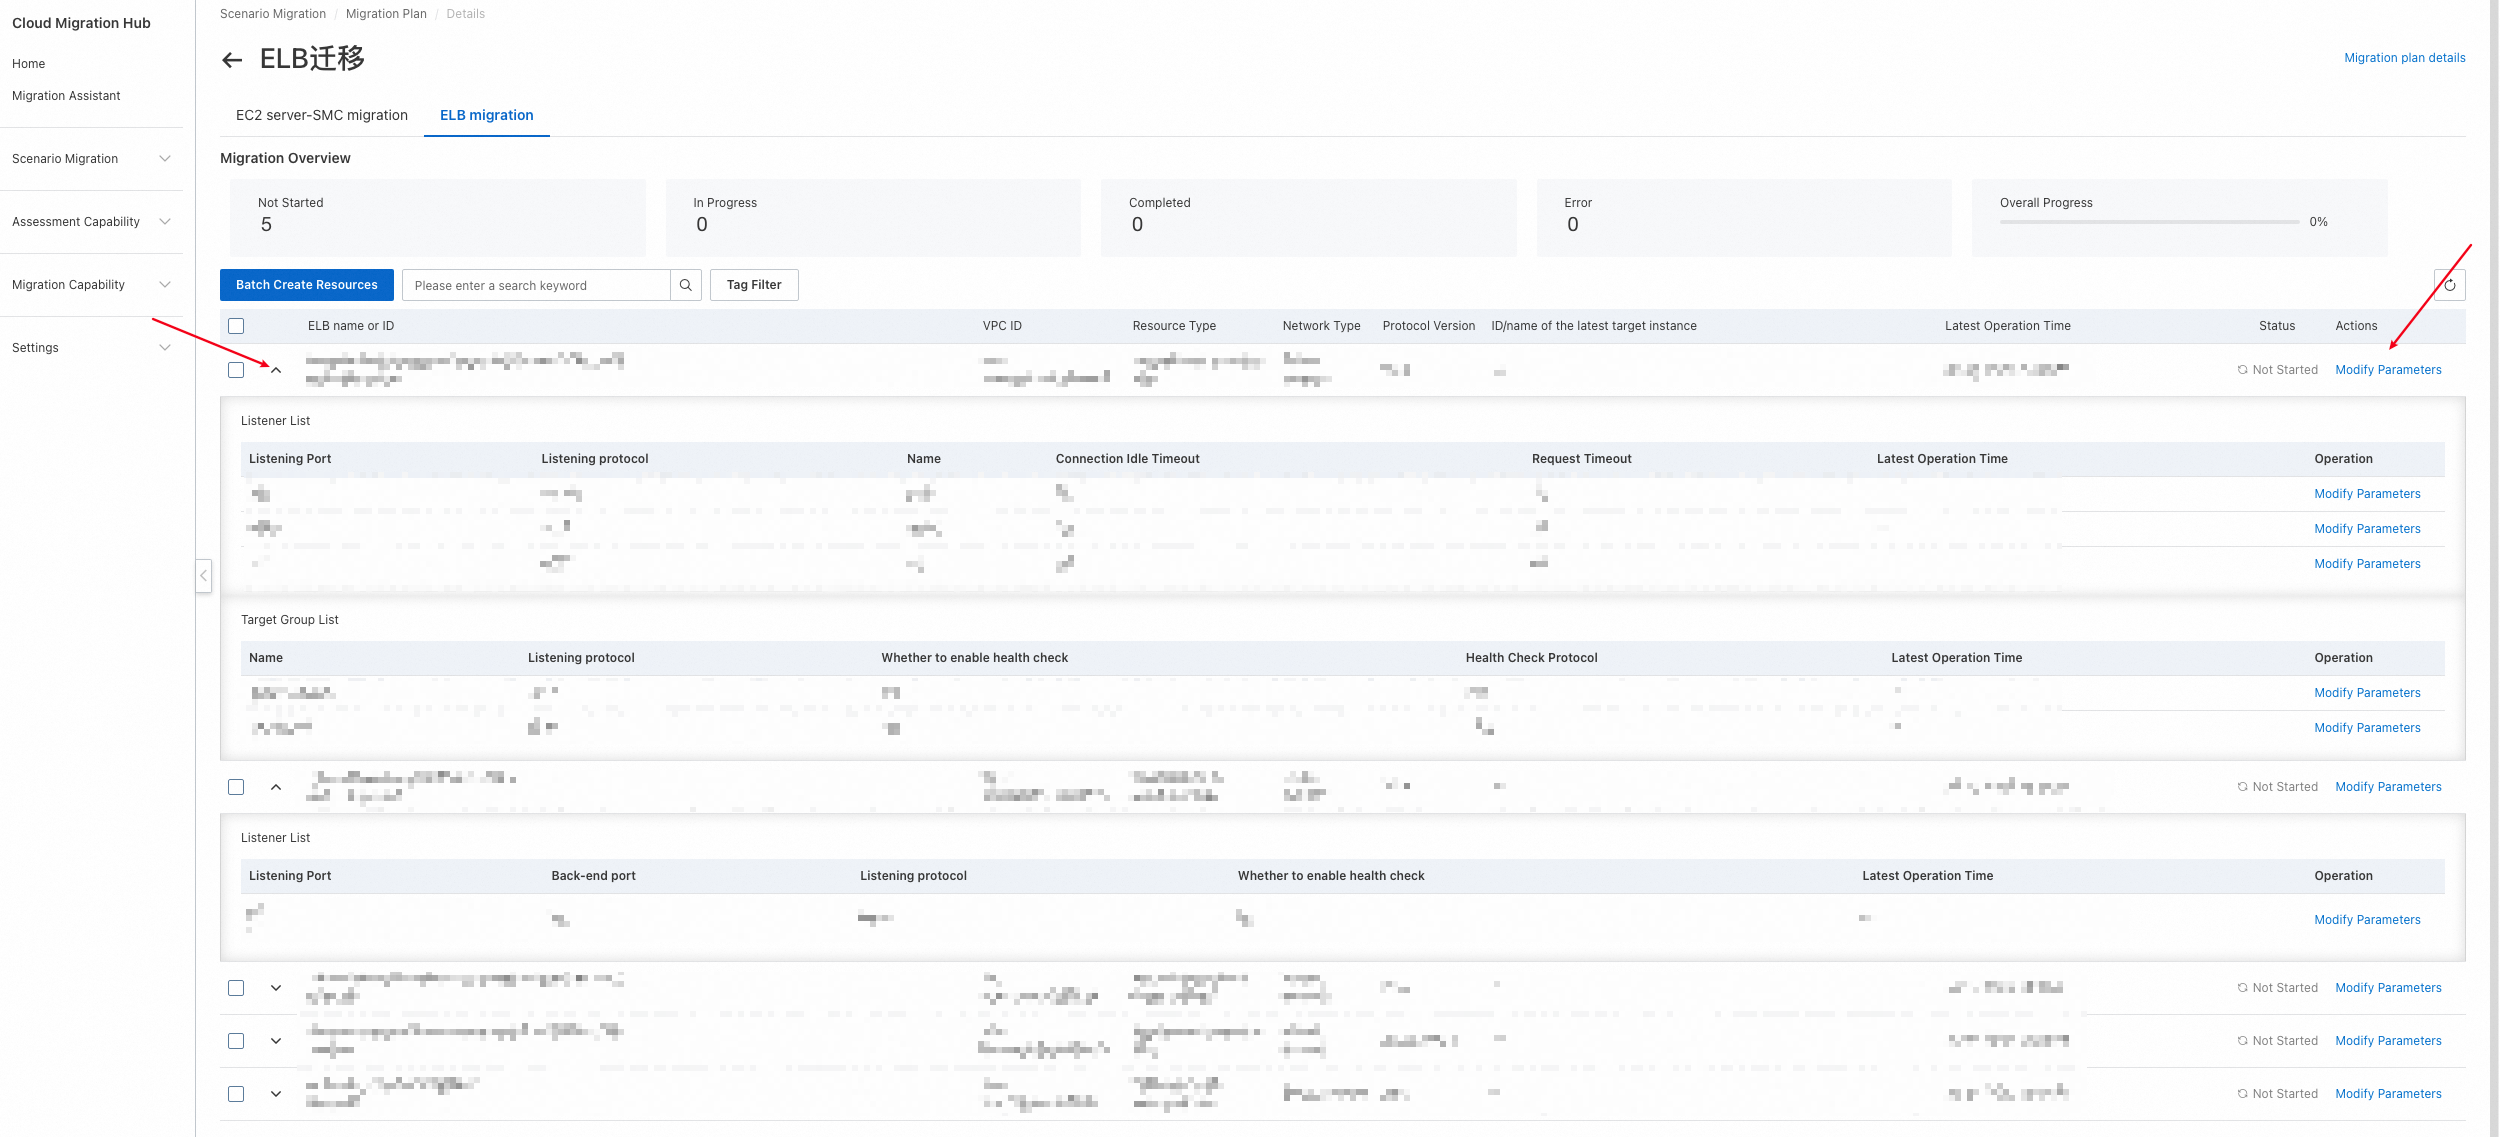Viewport: 2500px width, 1137px height.
Task: Click the Overall Progress bar
Action: click(2148, 222)
